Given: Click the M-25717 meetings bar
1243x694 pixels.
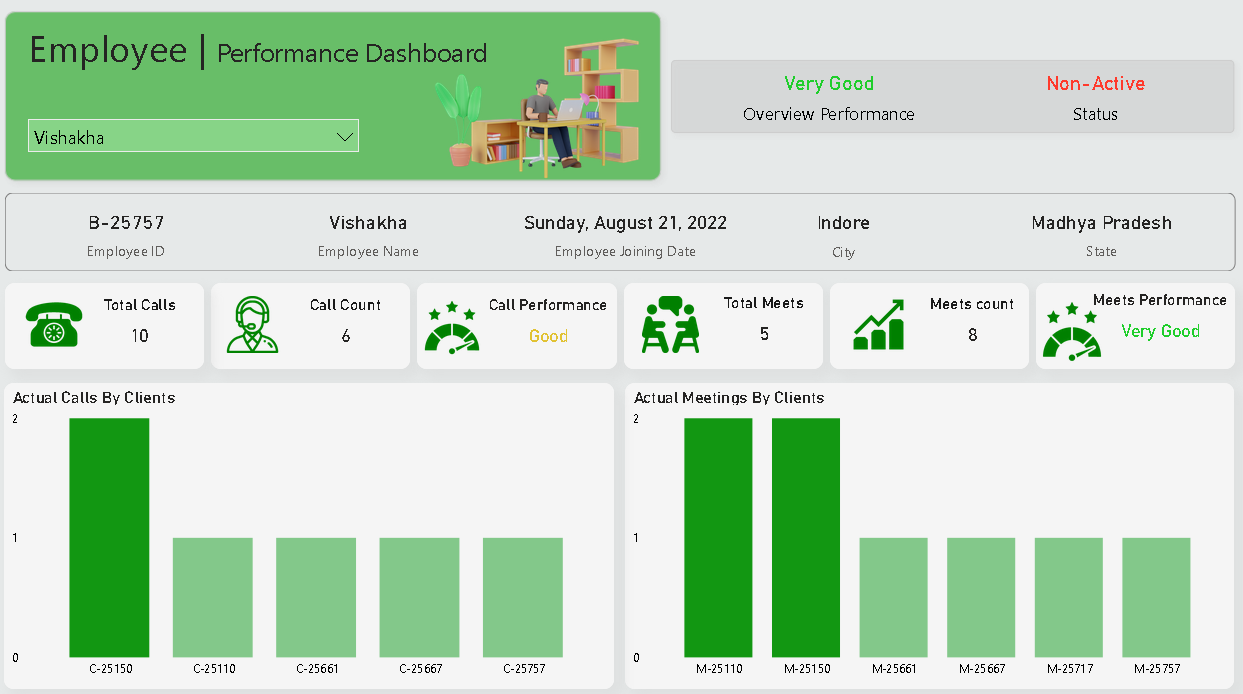Looking at the screenshot, I should click(1069, 597).
